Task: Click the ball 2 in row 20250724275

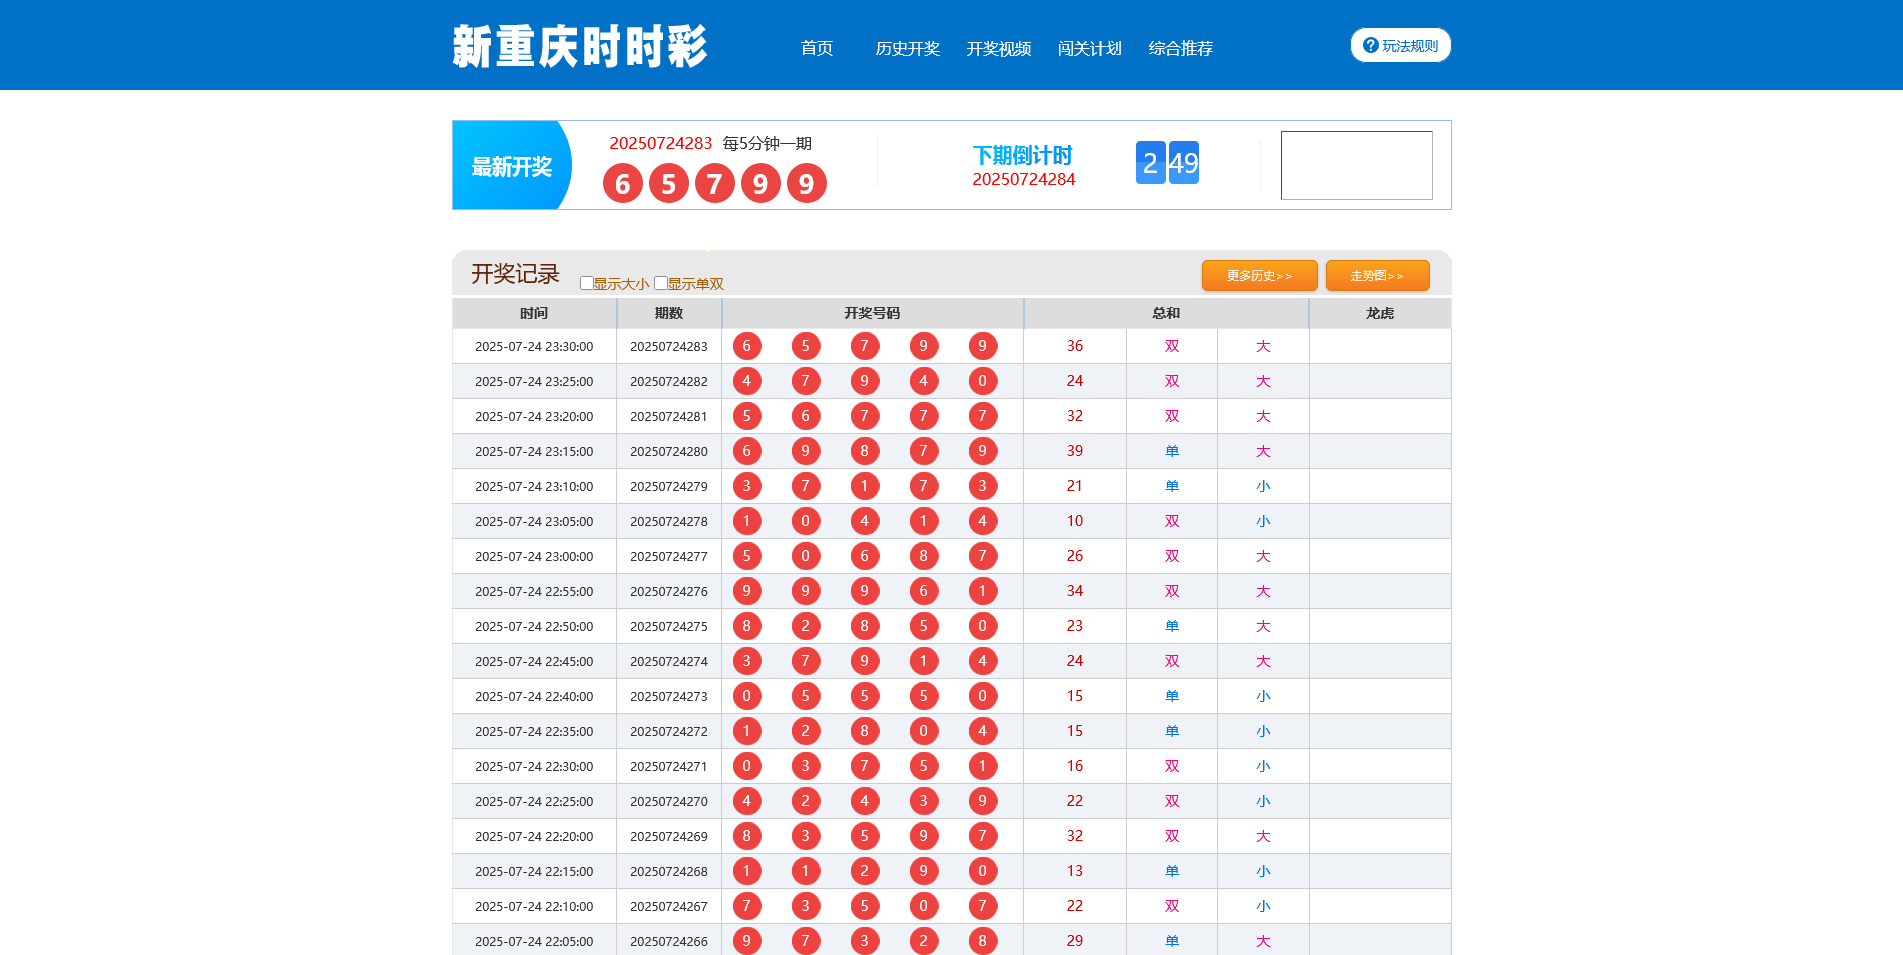Action: [x=806, y=626]
